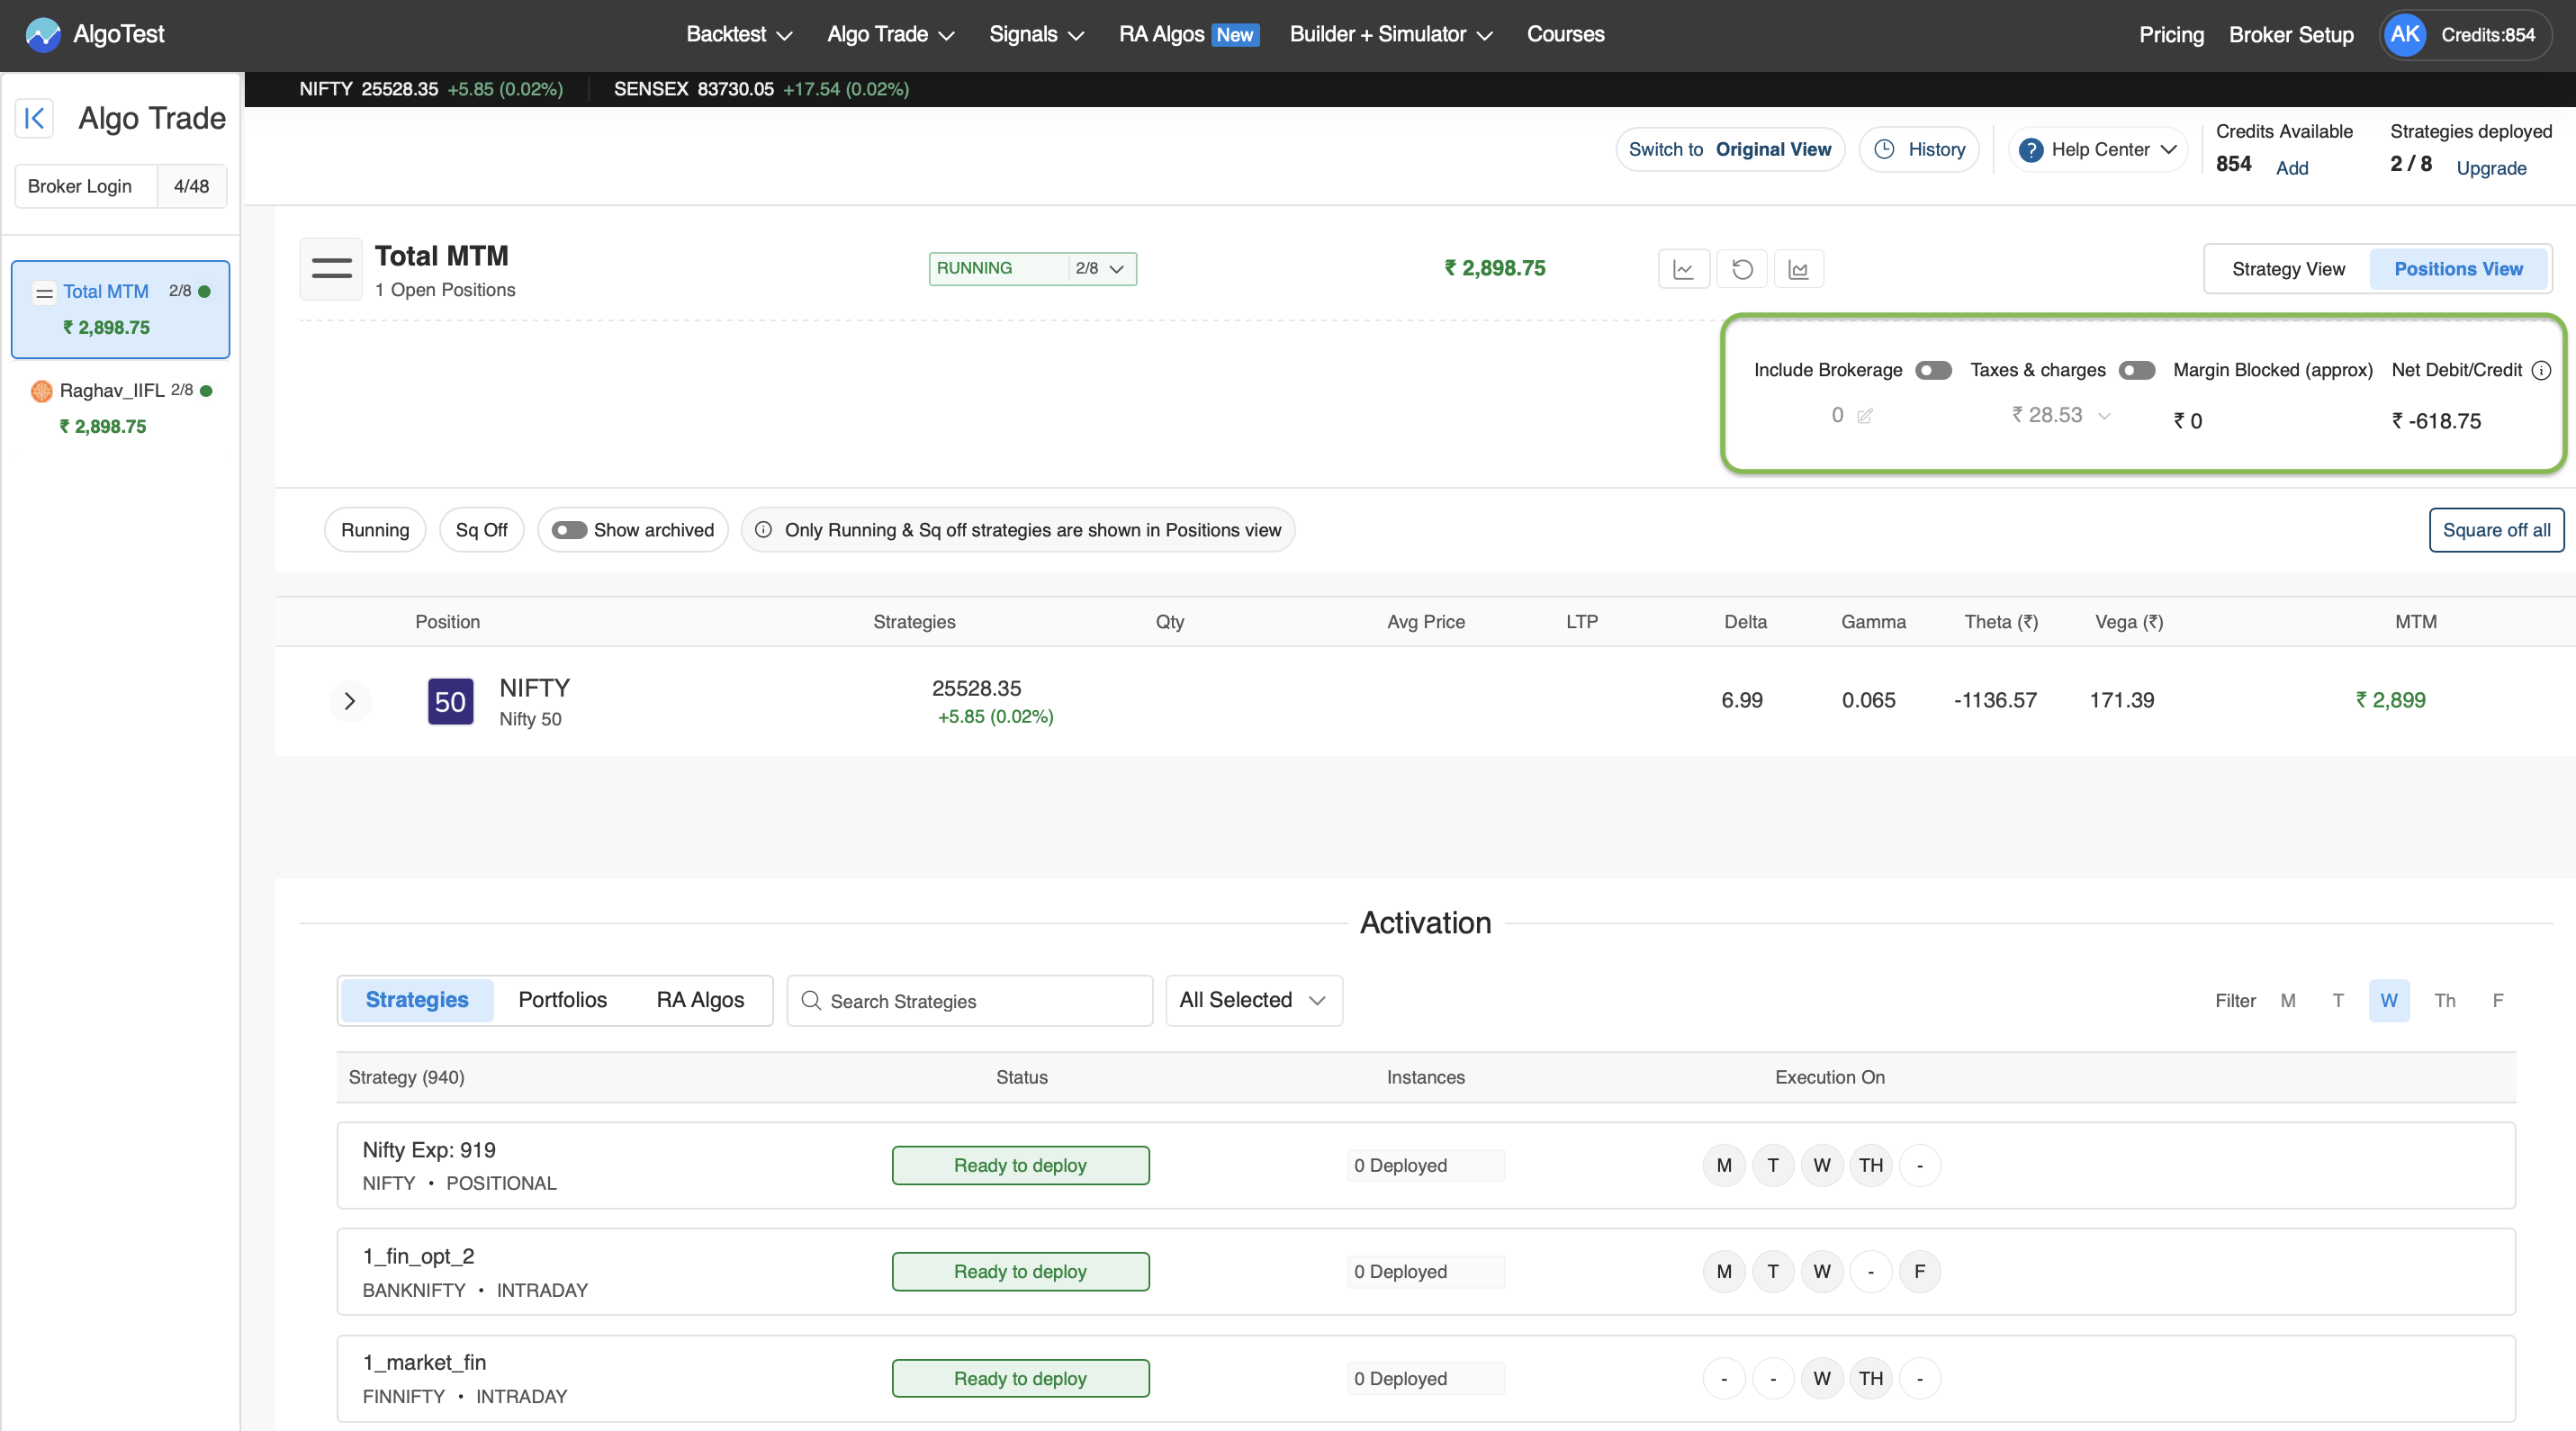Click the Square off all button

[x=2496, y=530]
